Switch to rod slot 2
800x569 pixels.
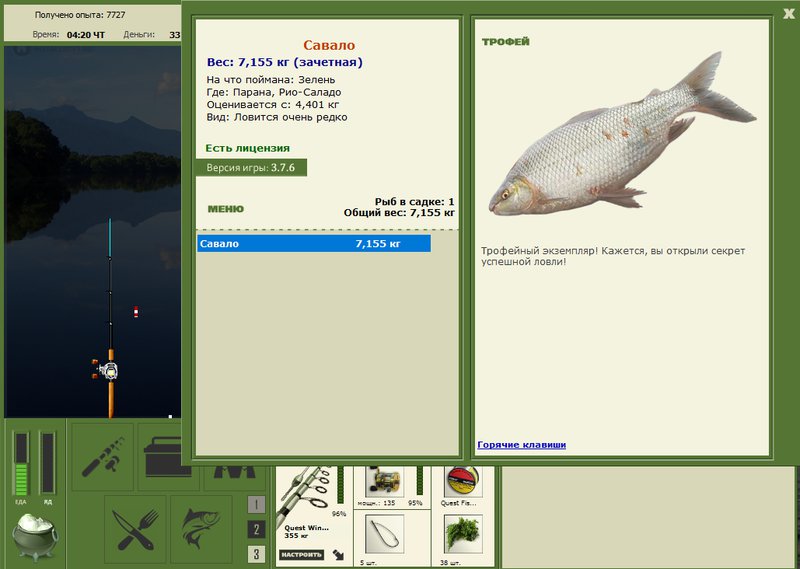coord(256,529)
